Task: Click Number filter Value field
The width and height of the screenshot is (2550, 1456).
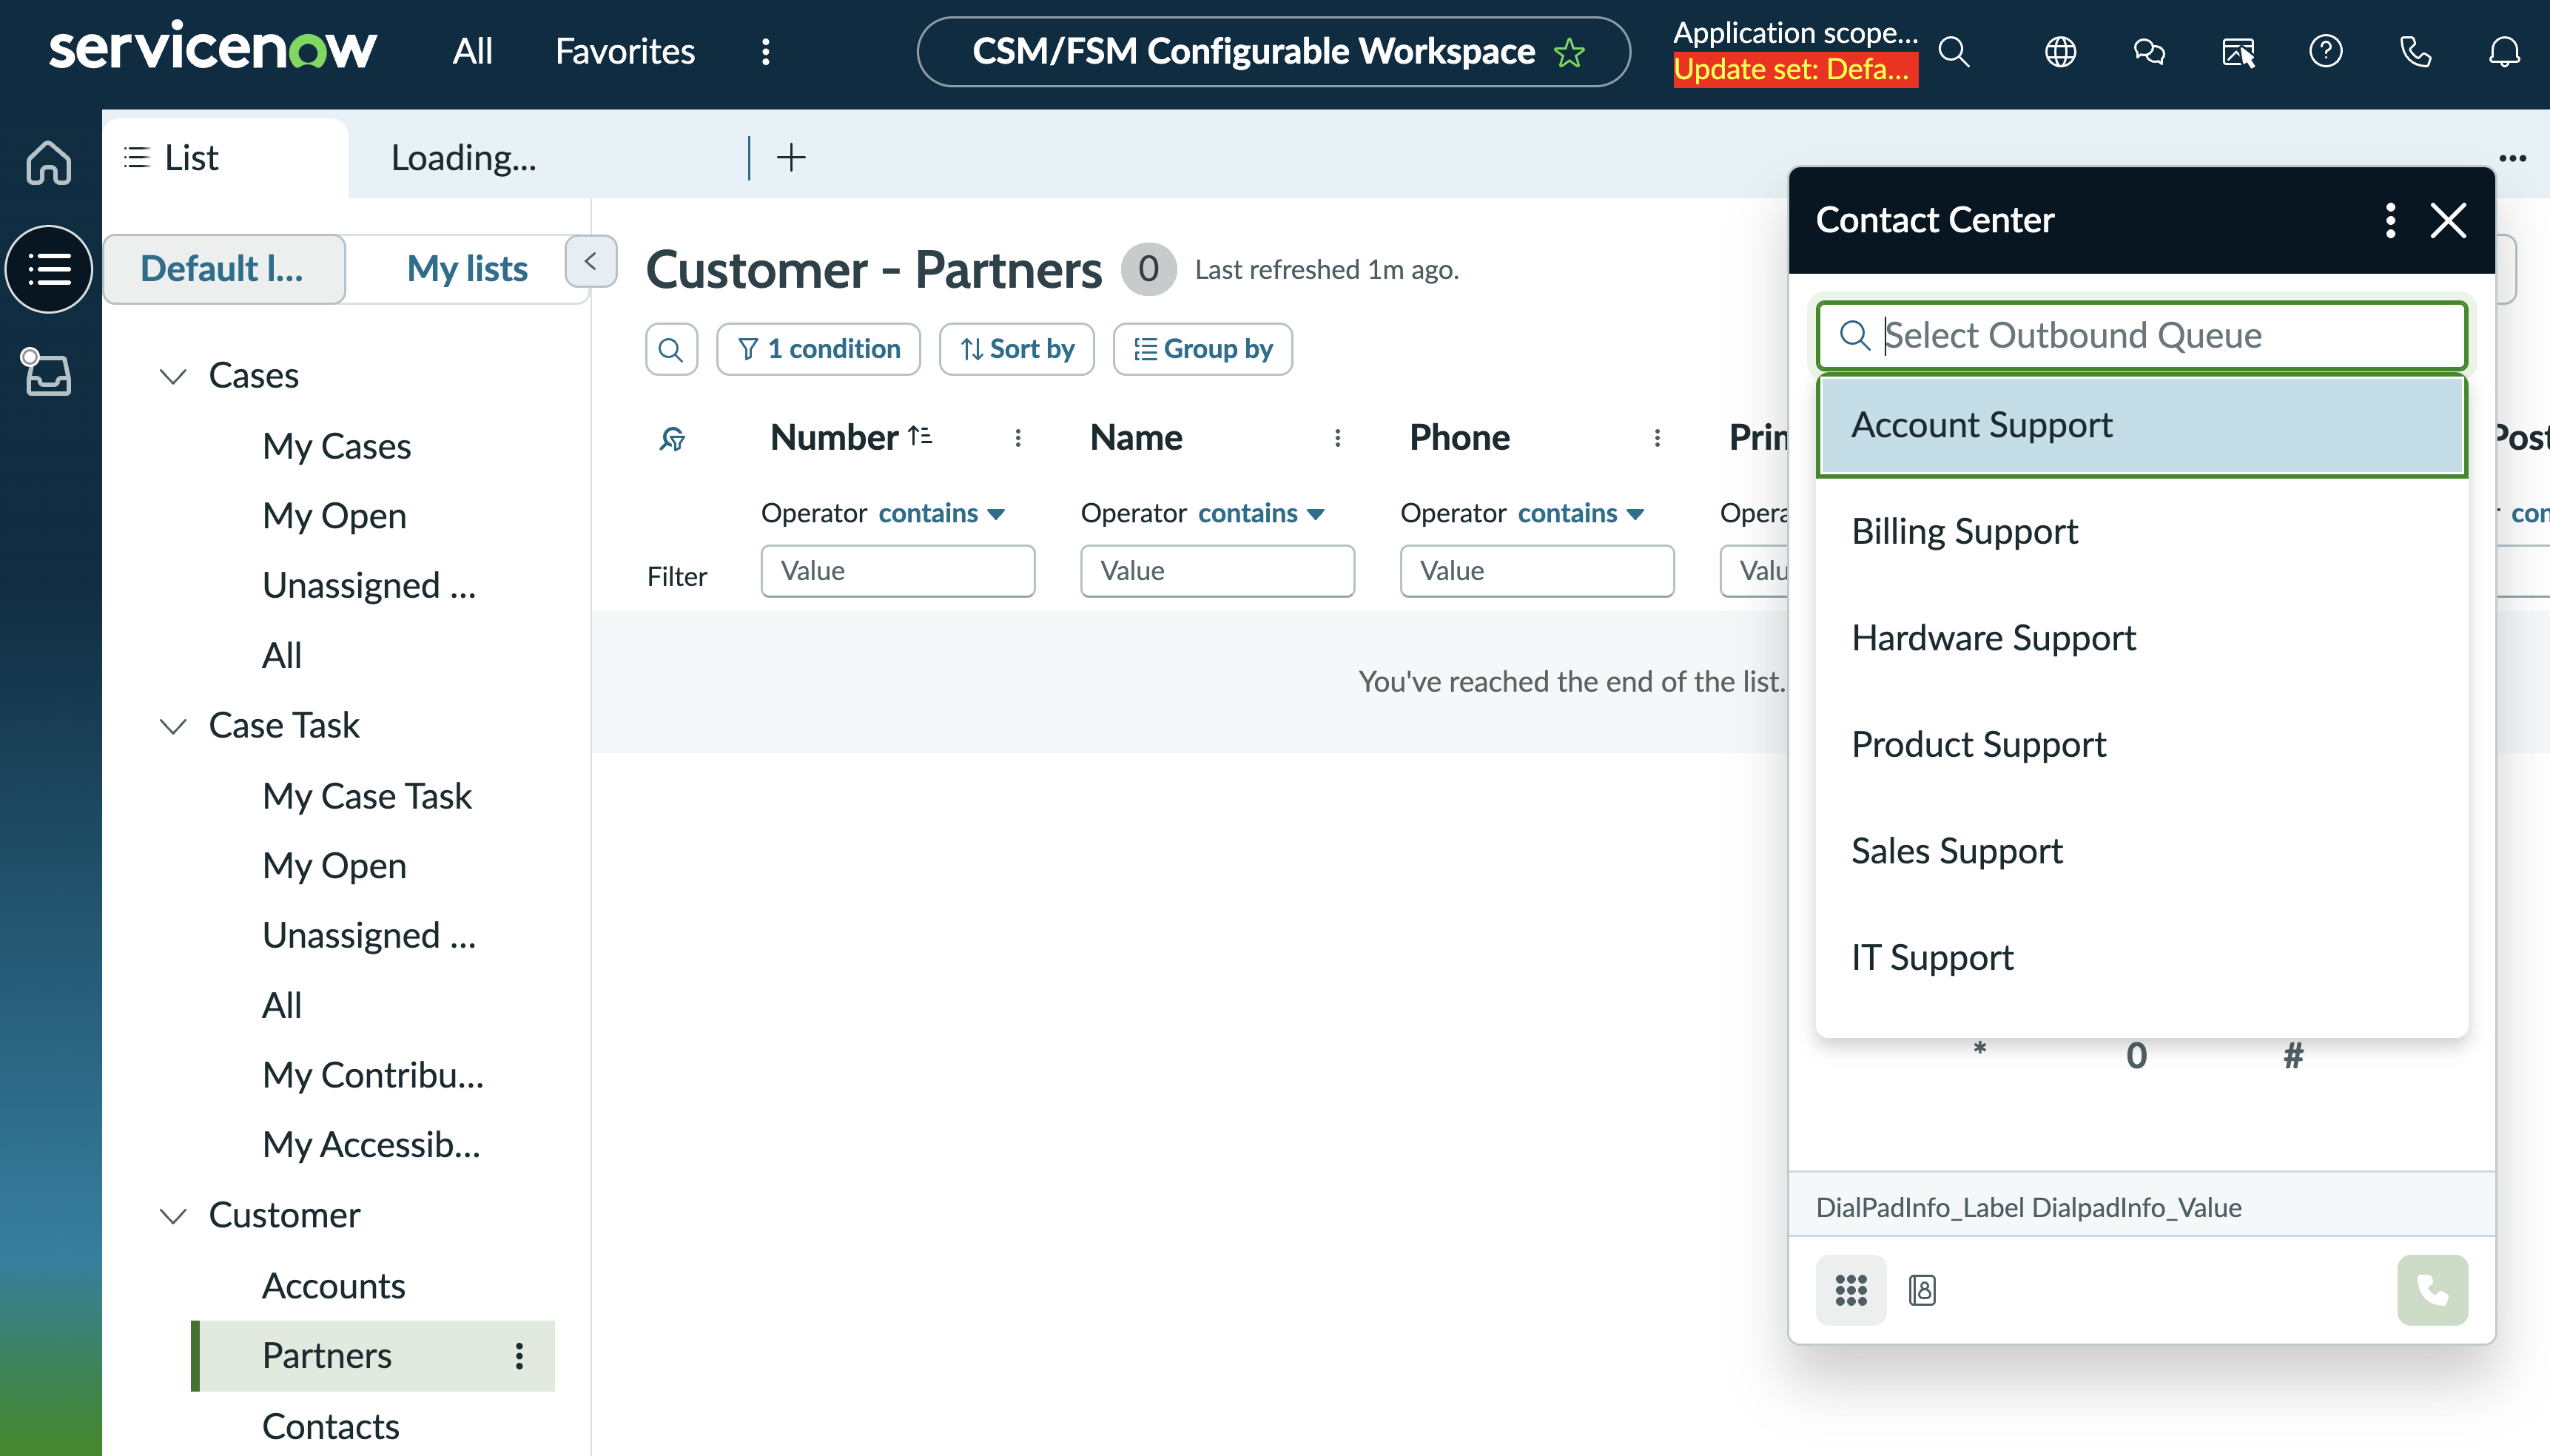Action: coord(897,571)
